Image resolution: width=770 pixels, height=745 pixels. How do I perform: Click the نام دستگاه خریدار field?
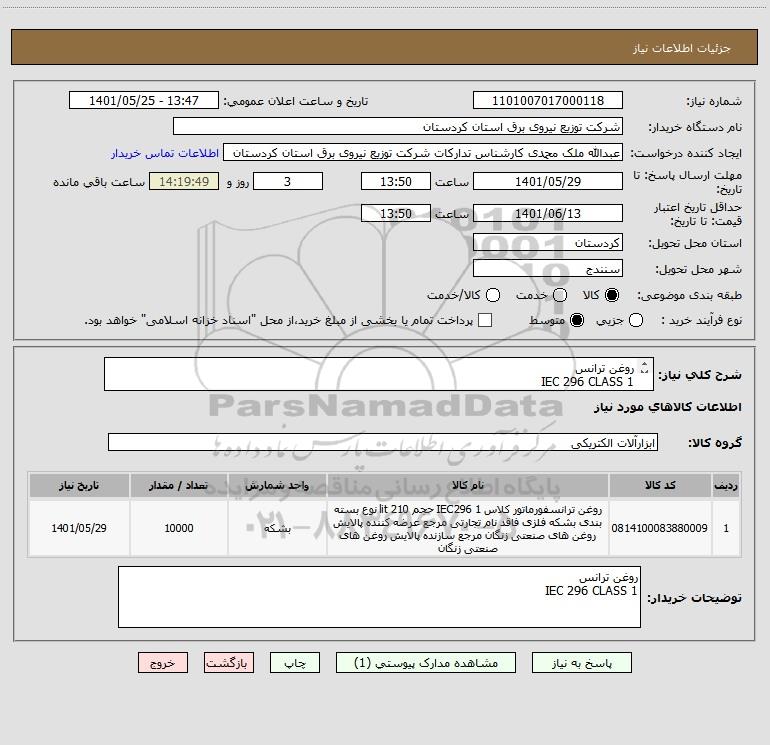click(x=398, y=126)
